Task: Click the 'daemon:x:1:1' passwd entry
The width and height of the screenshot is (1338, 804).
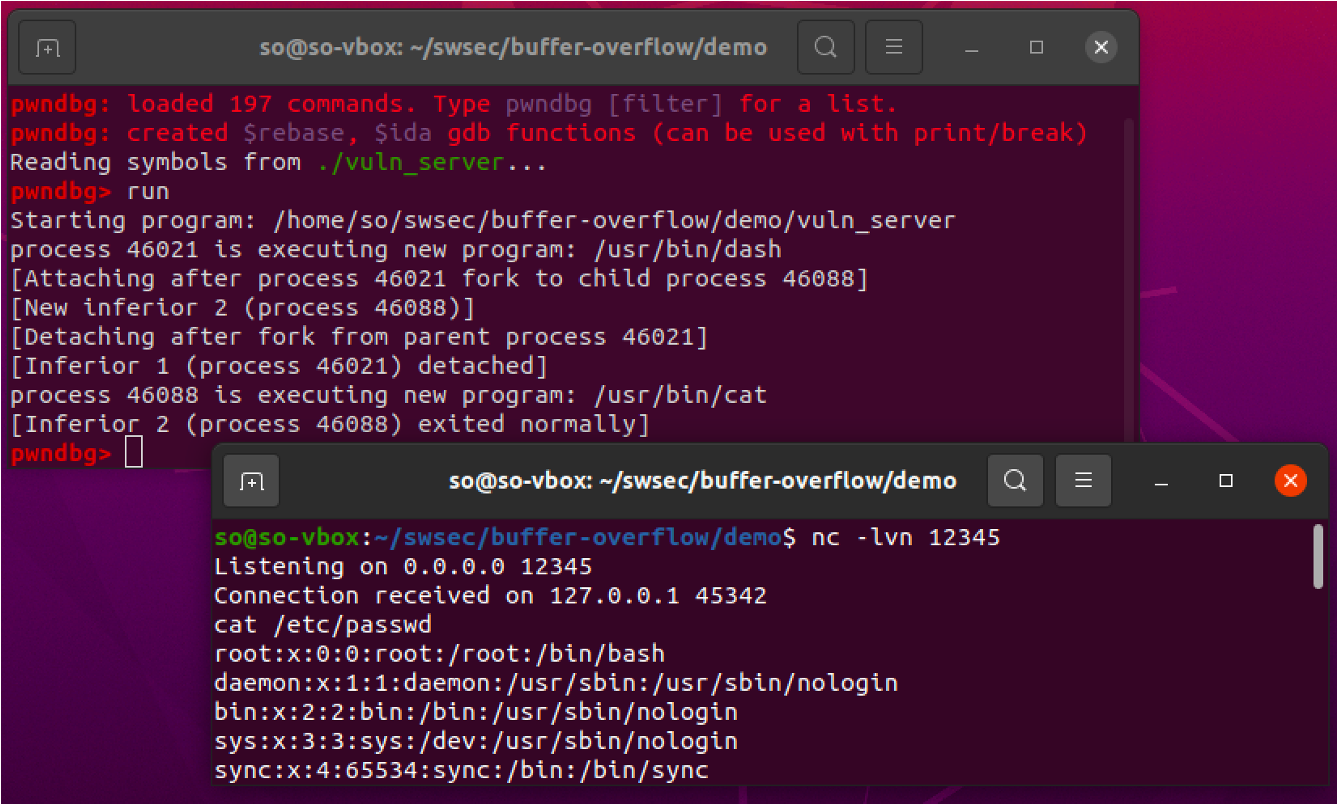Action: tap(556, 684)
